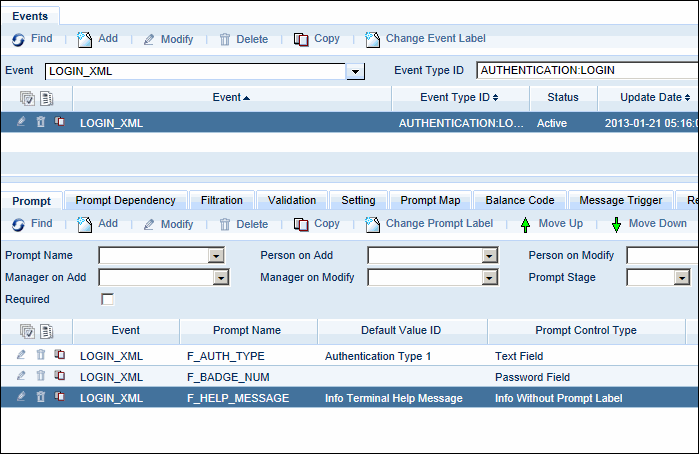699x454 pixels.
Task: Open the Validation tab
Action: tap(292, 200)
